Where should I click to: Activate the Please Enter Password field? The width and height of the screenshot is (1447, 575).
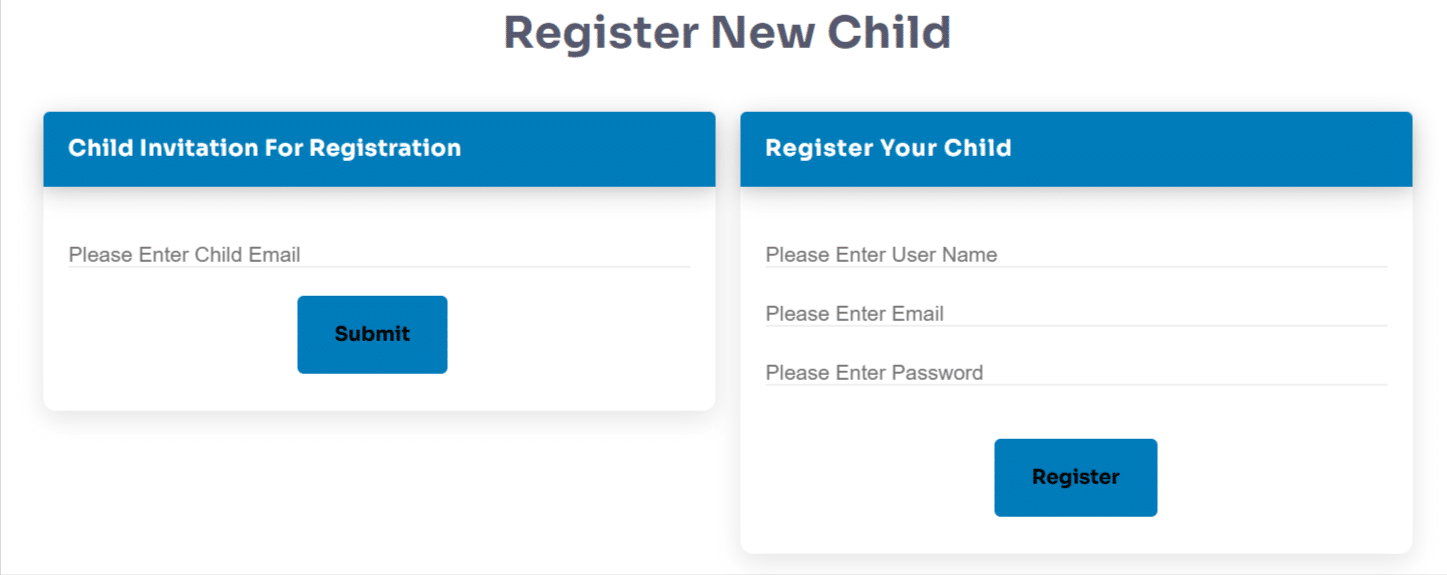point(1076,373)
